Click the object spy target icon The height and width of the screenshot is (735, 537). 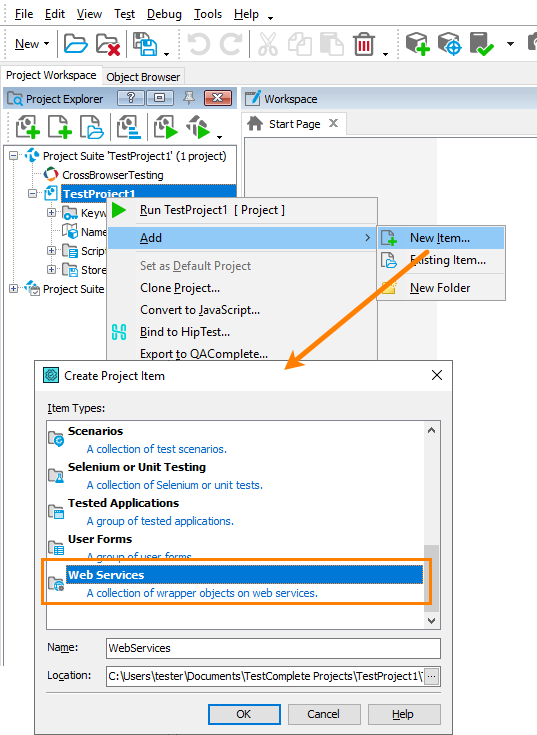pos(450,44)
